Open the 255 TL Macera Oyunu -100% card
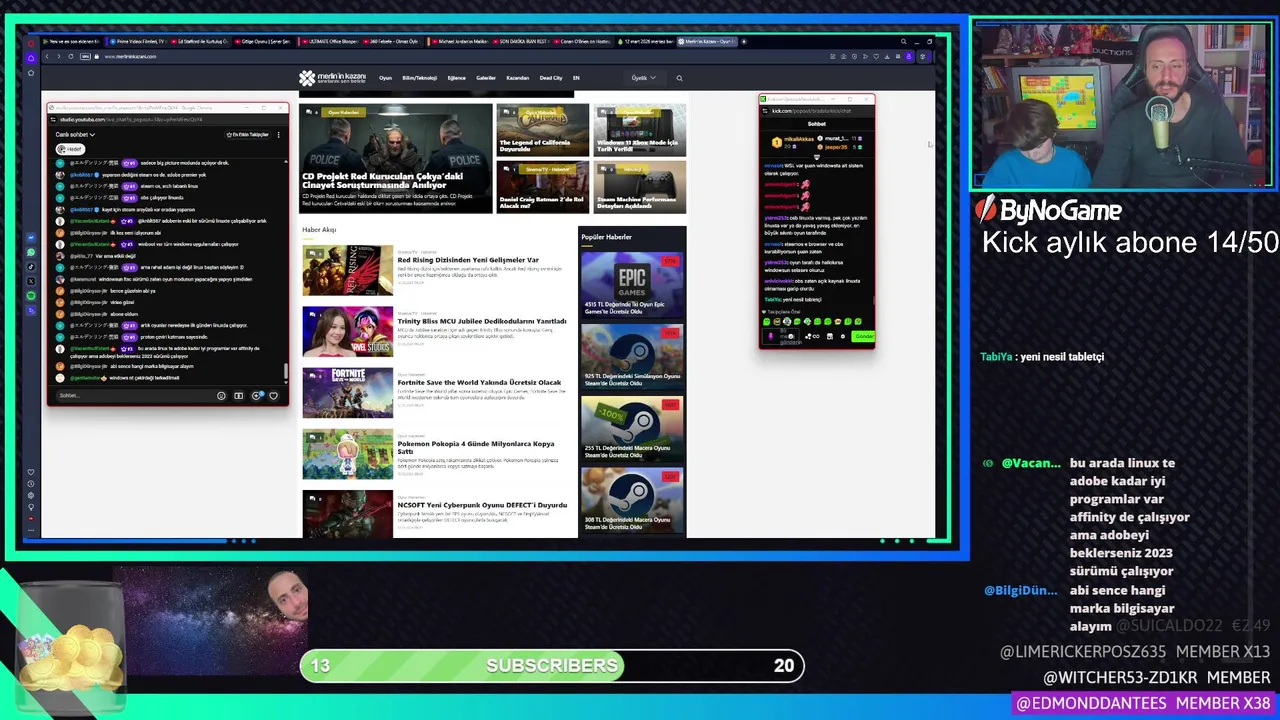Image resolution: width=1280 pixels, height=720 pixels. click(x=632, y=428)
